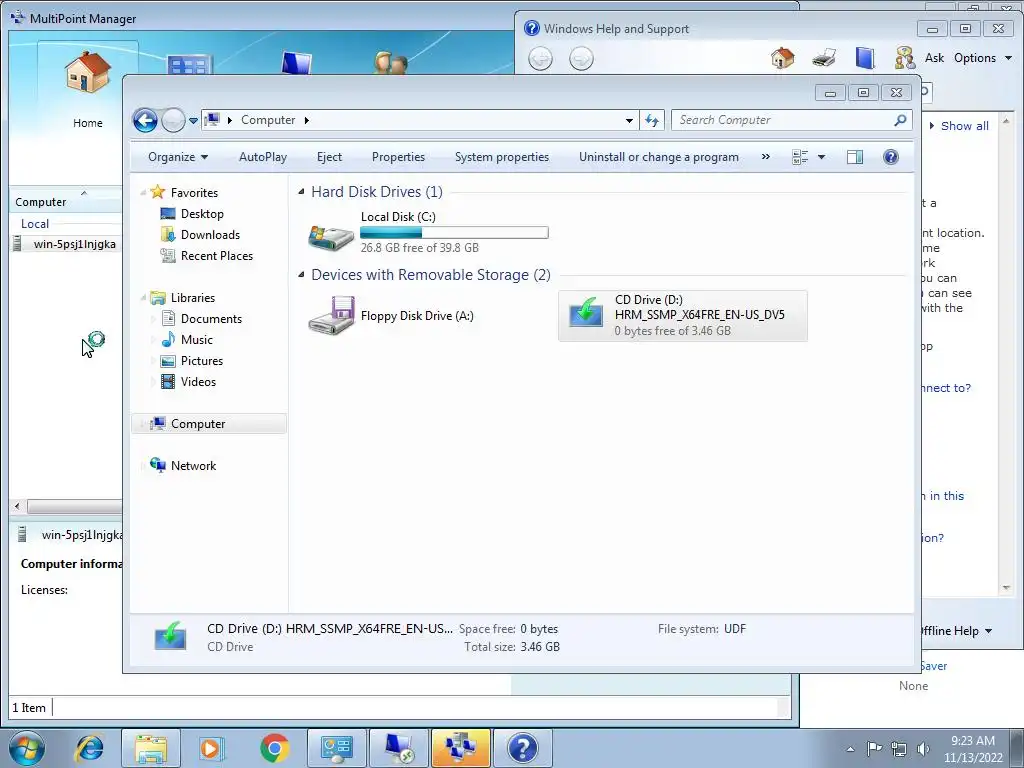Select Network in the navigation pane
The width and height of the screenshot is (1024, 768).
[193, 466]
